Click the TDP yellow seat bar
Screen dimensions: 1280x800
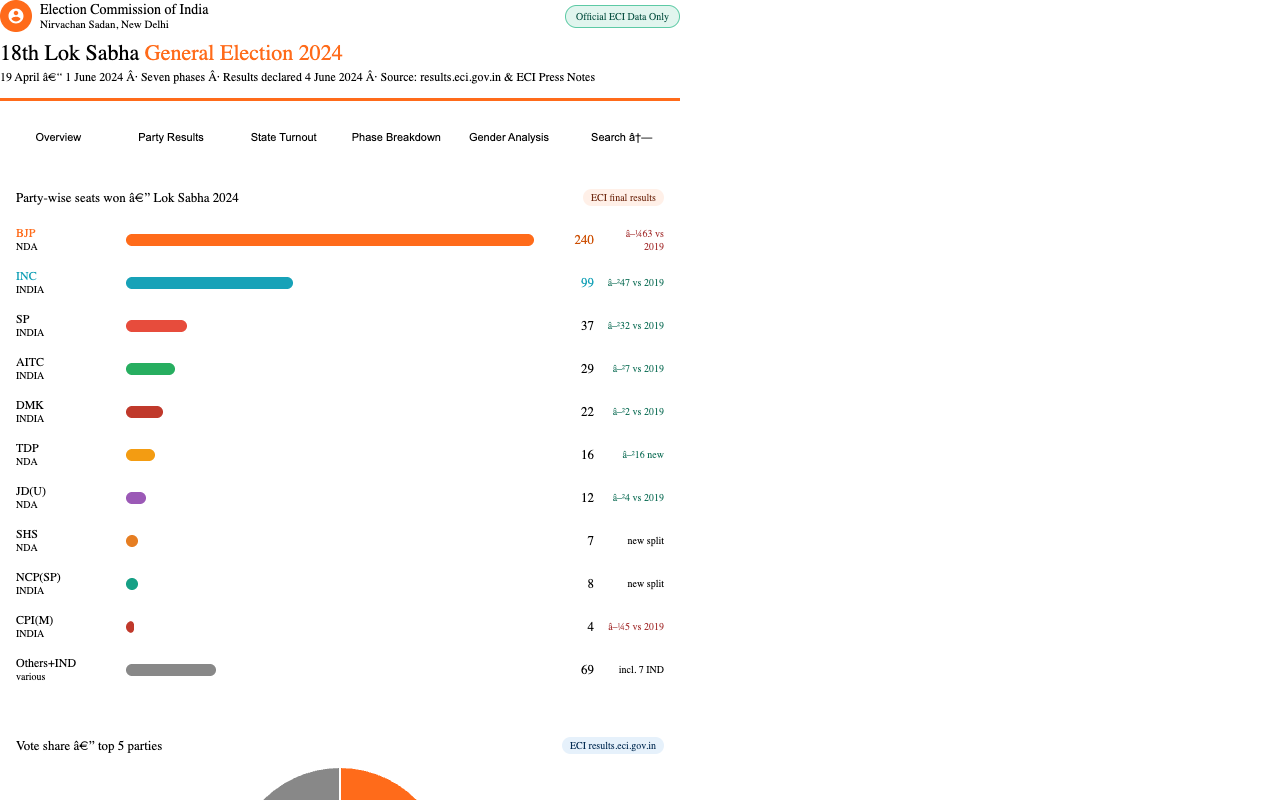(140, 455)
